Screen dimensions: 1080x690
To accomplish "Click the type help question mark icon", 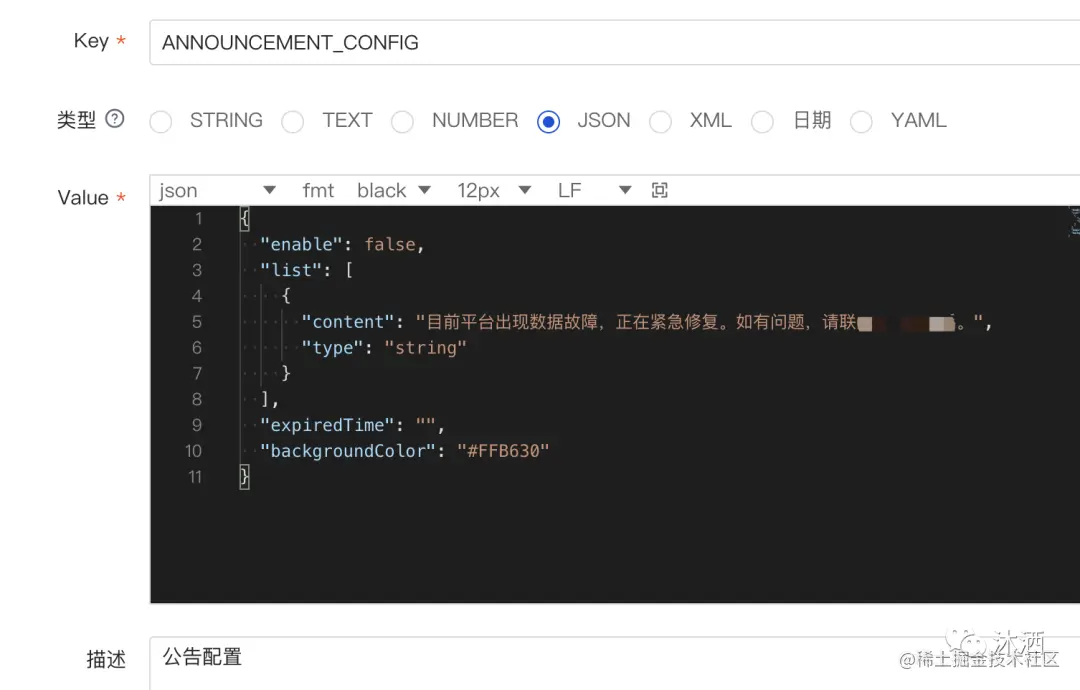I will coord(114,119).
